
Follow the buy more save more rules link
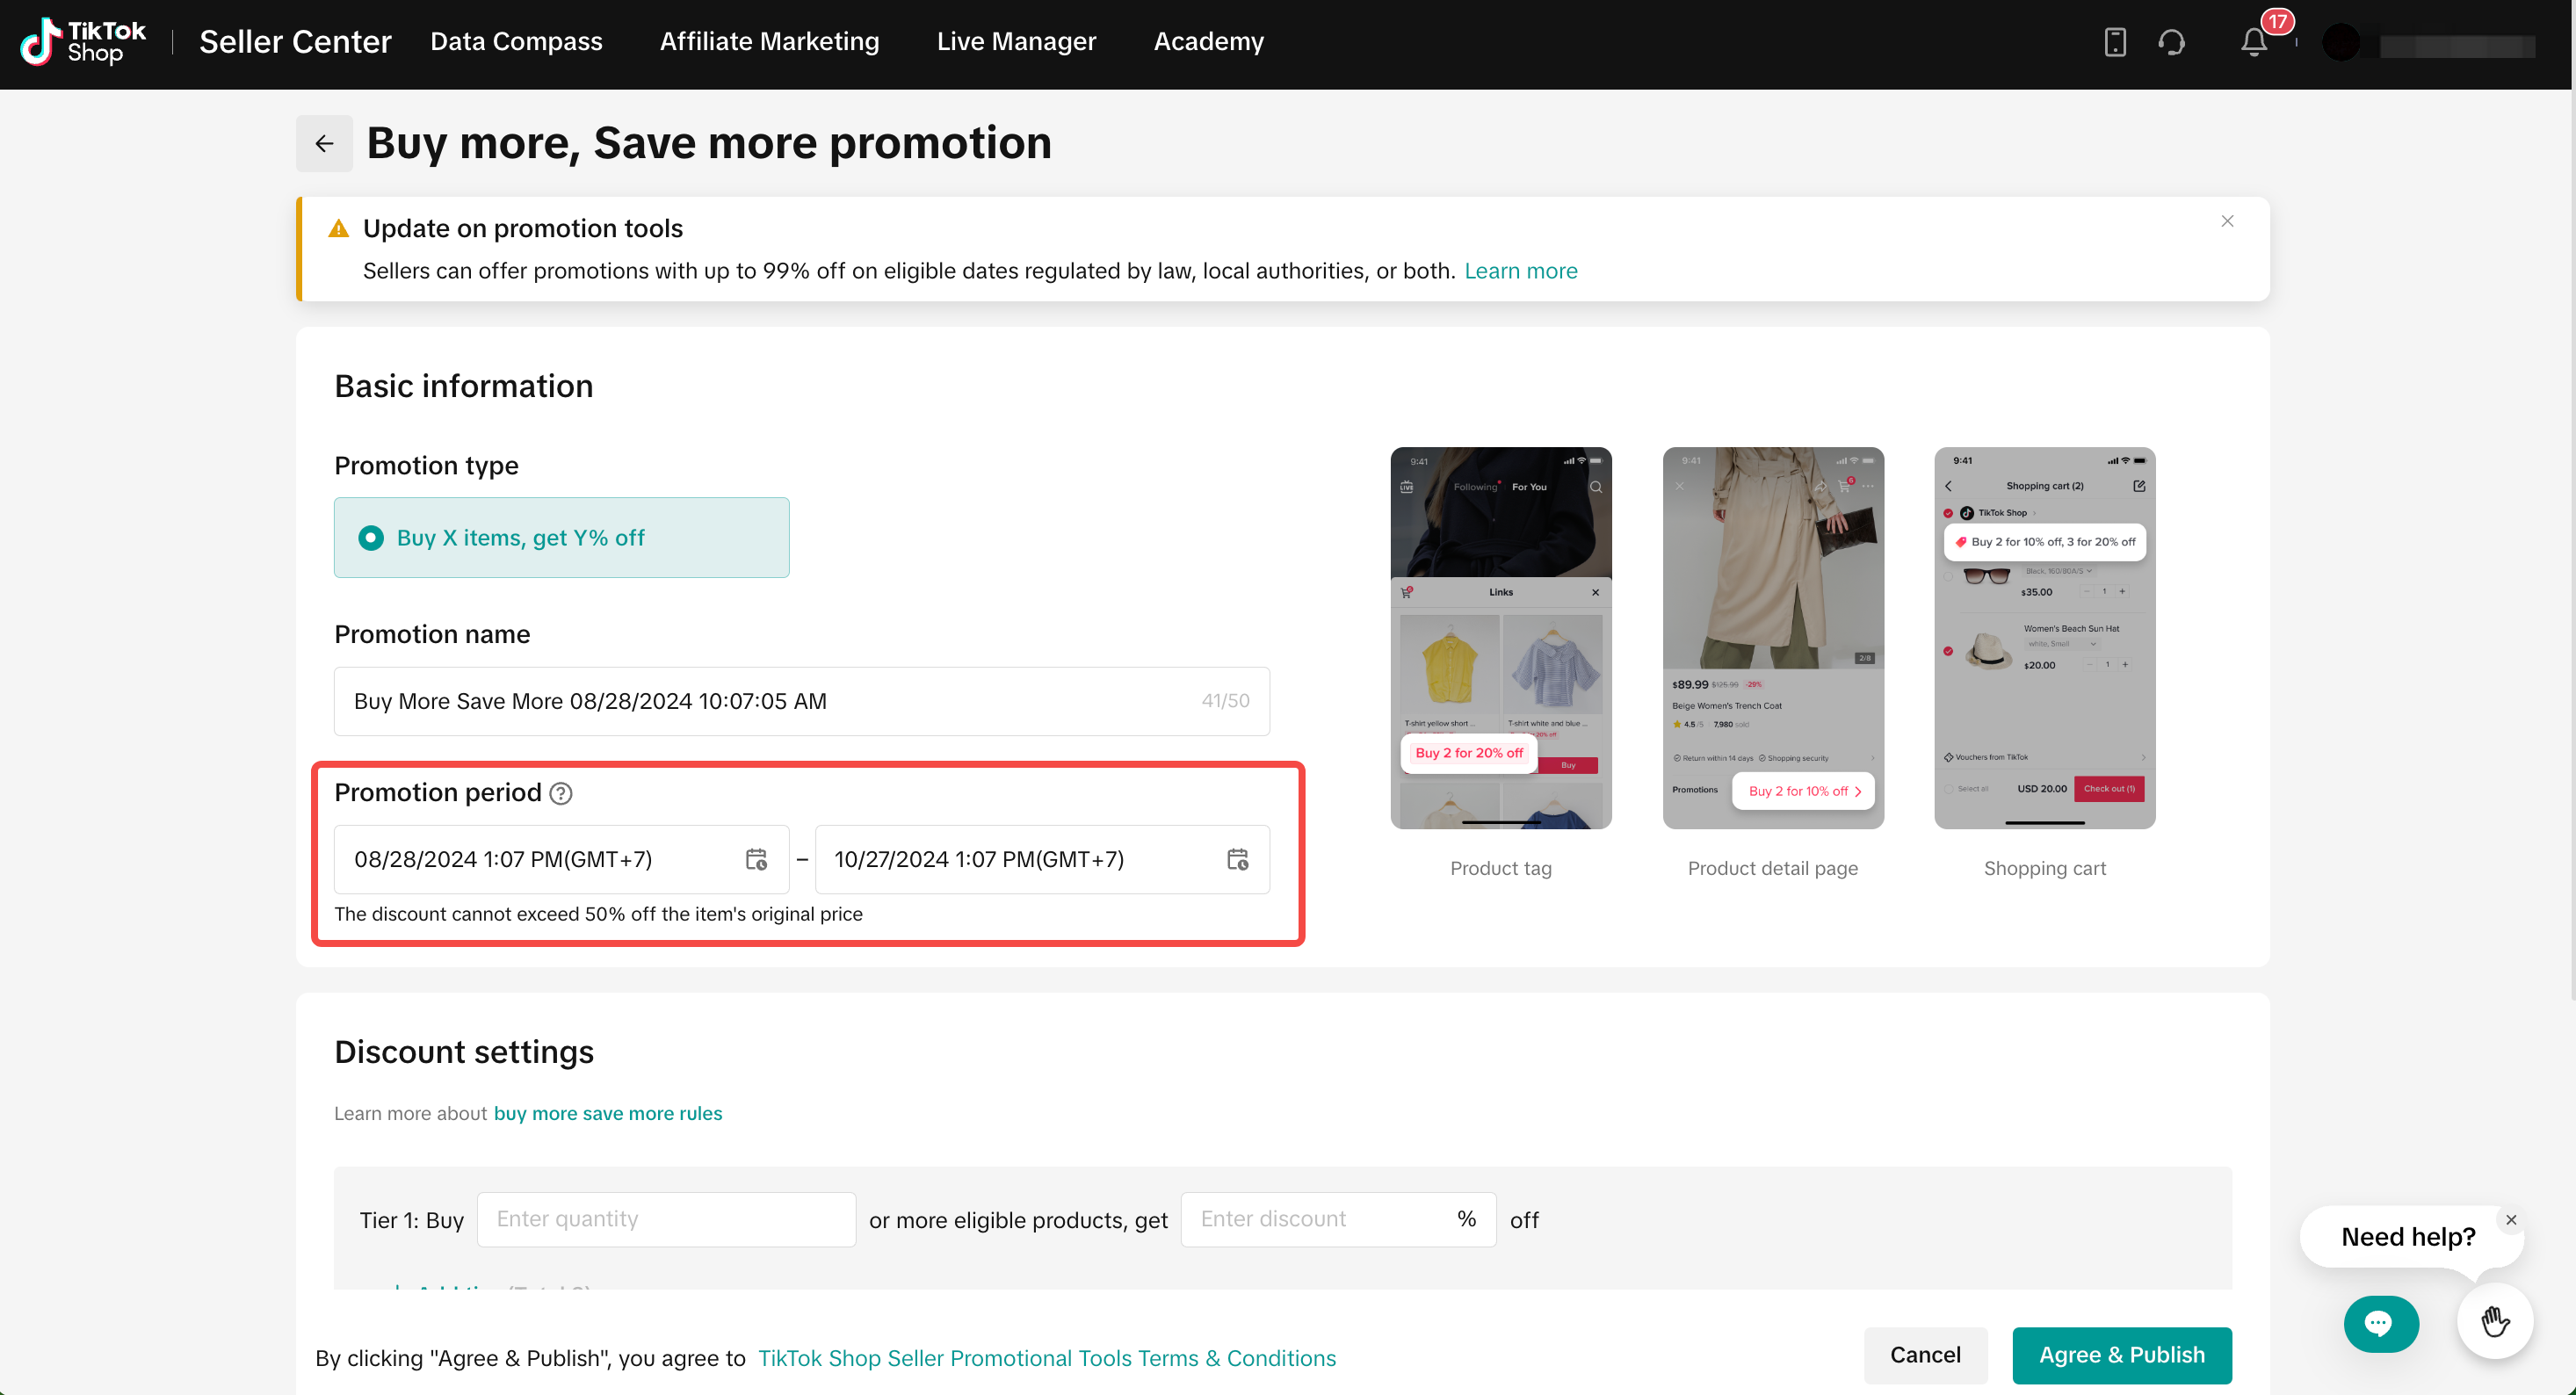click(x=607, y=1113)
